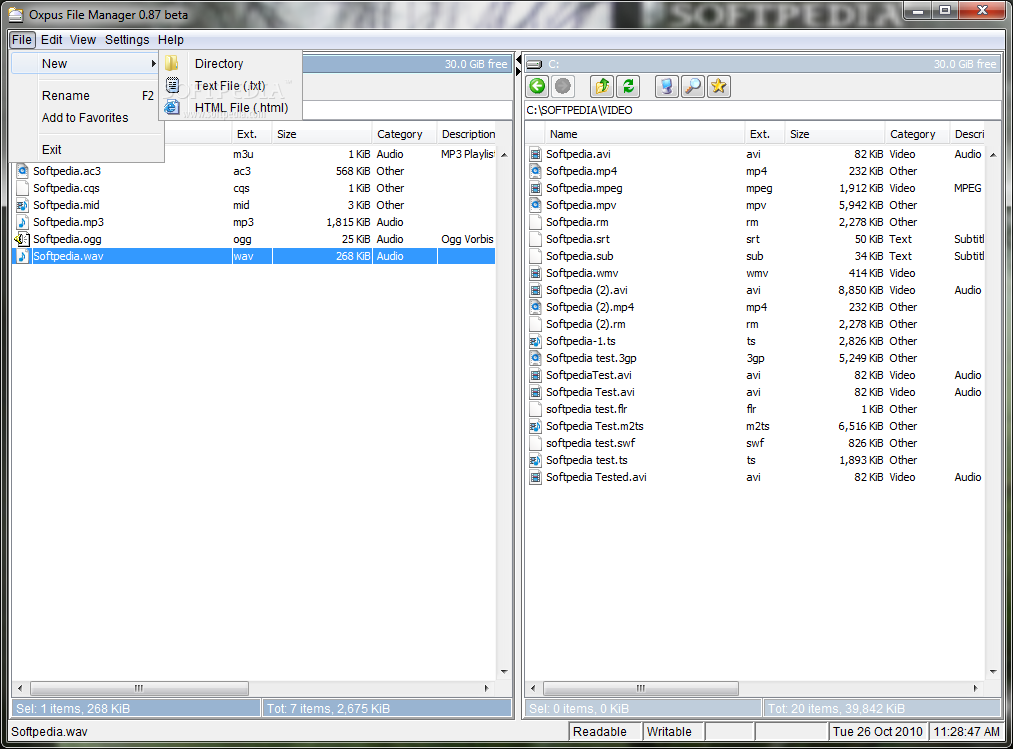Click the icon of Softpedia.ac3

pyautogui.click(x=23, y=171)
